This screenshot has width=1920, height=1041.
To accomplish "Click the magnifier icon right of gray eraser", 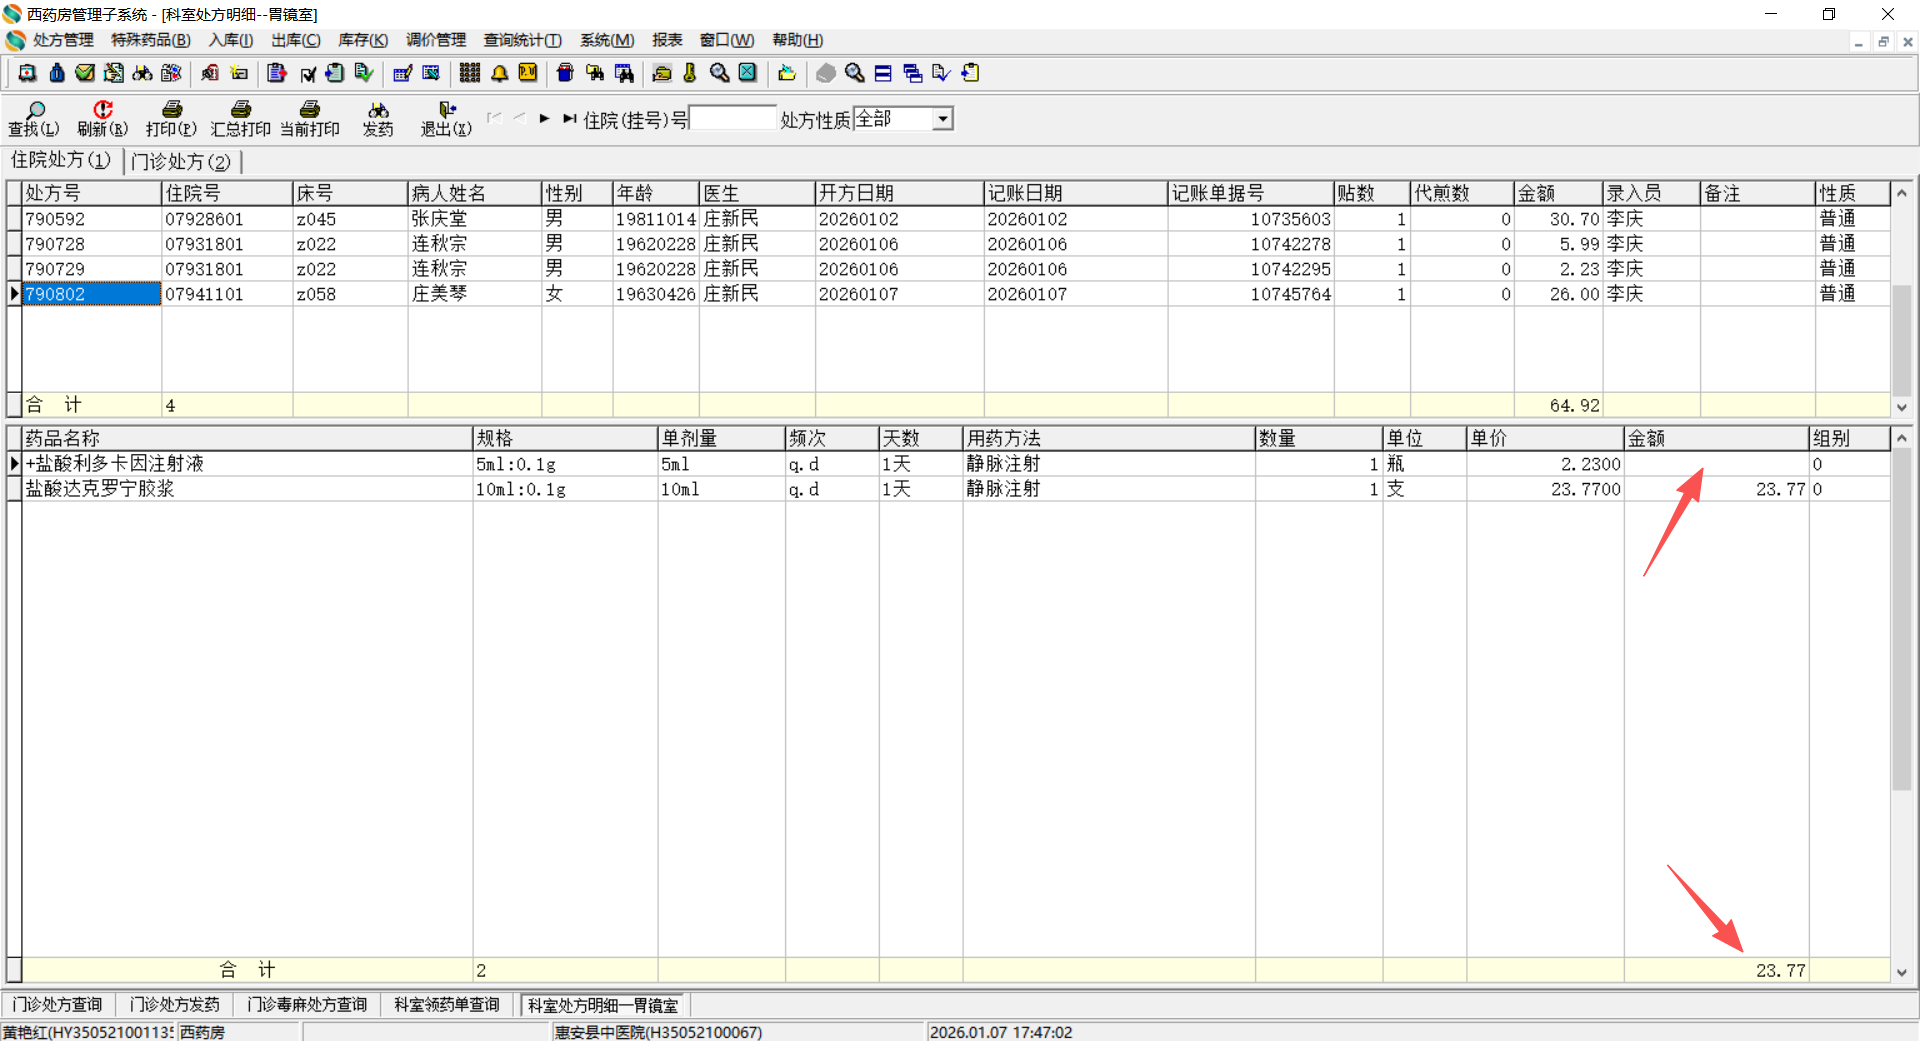I will 854,73.
